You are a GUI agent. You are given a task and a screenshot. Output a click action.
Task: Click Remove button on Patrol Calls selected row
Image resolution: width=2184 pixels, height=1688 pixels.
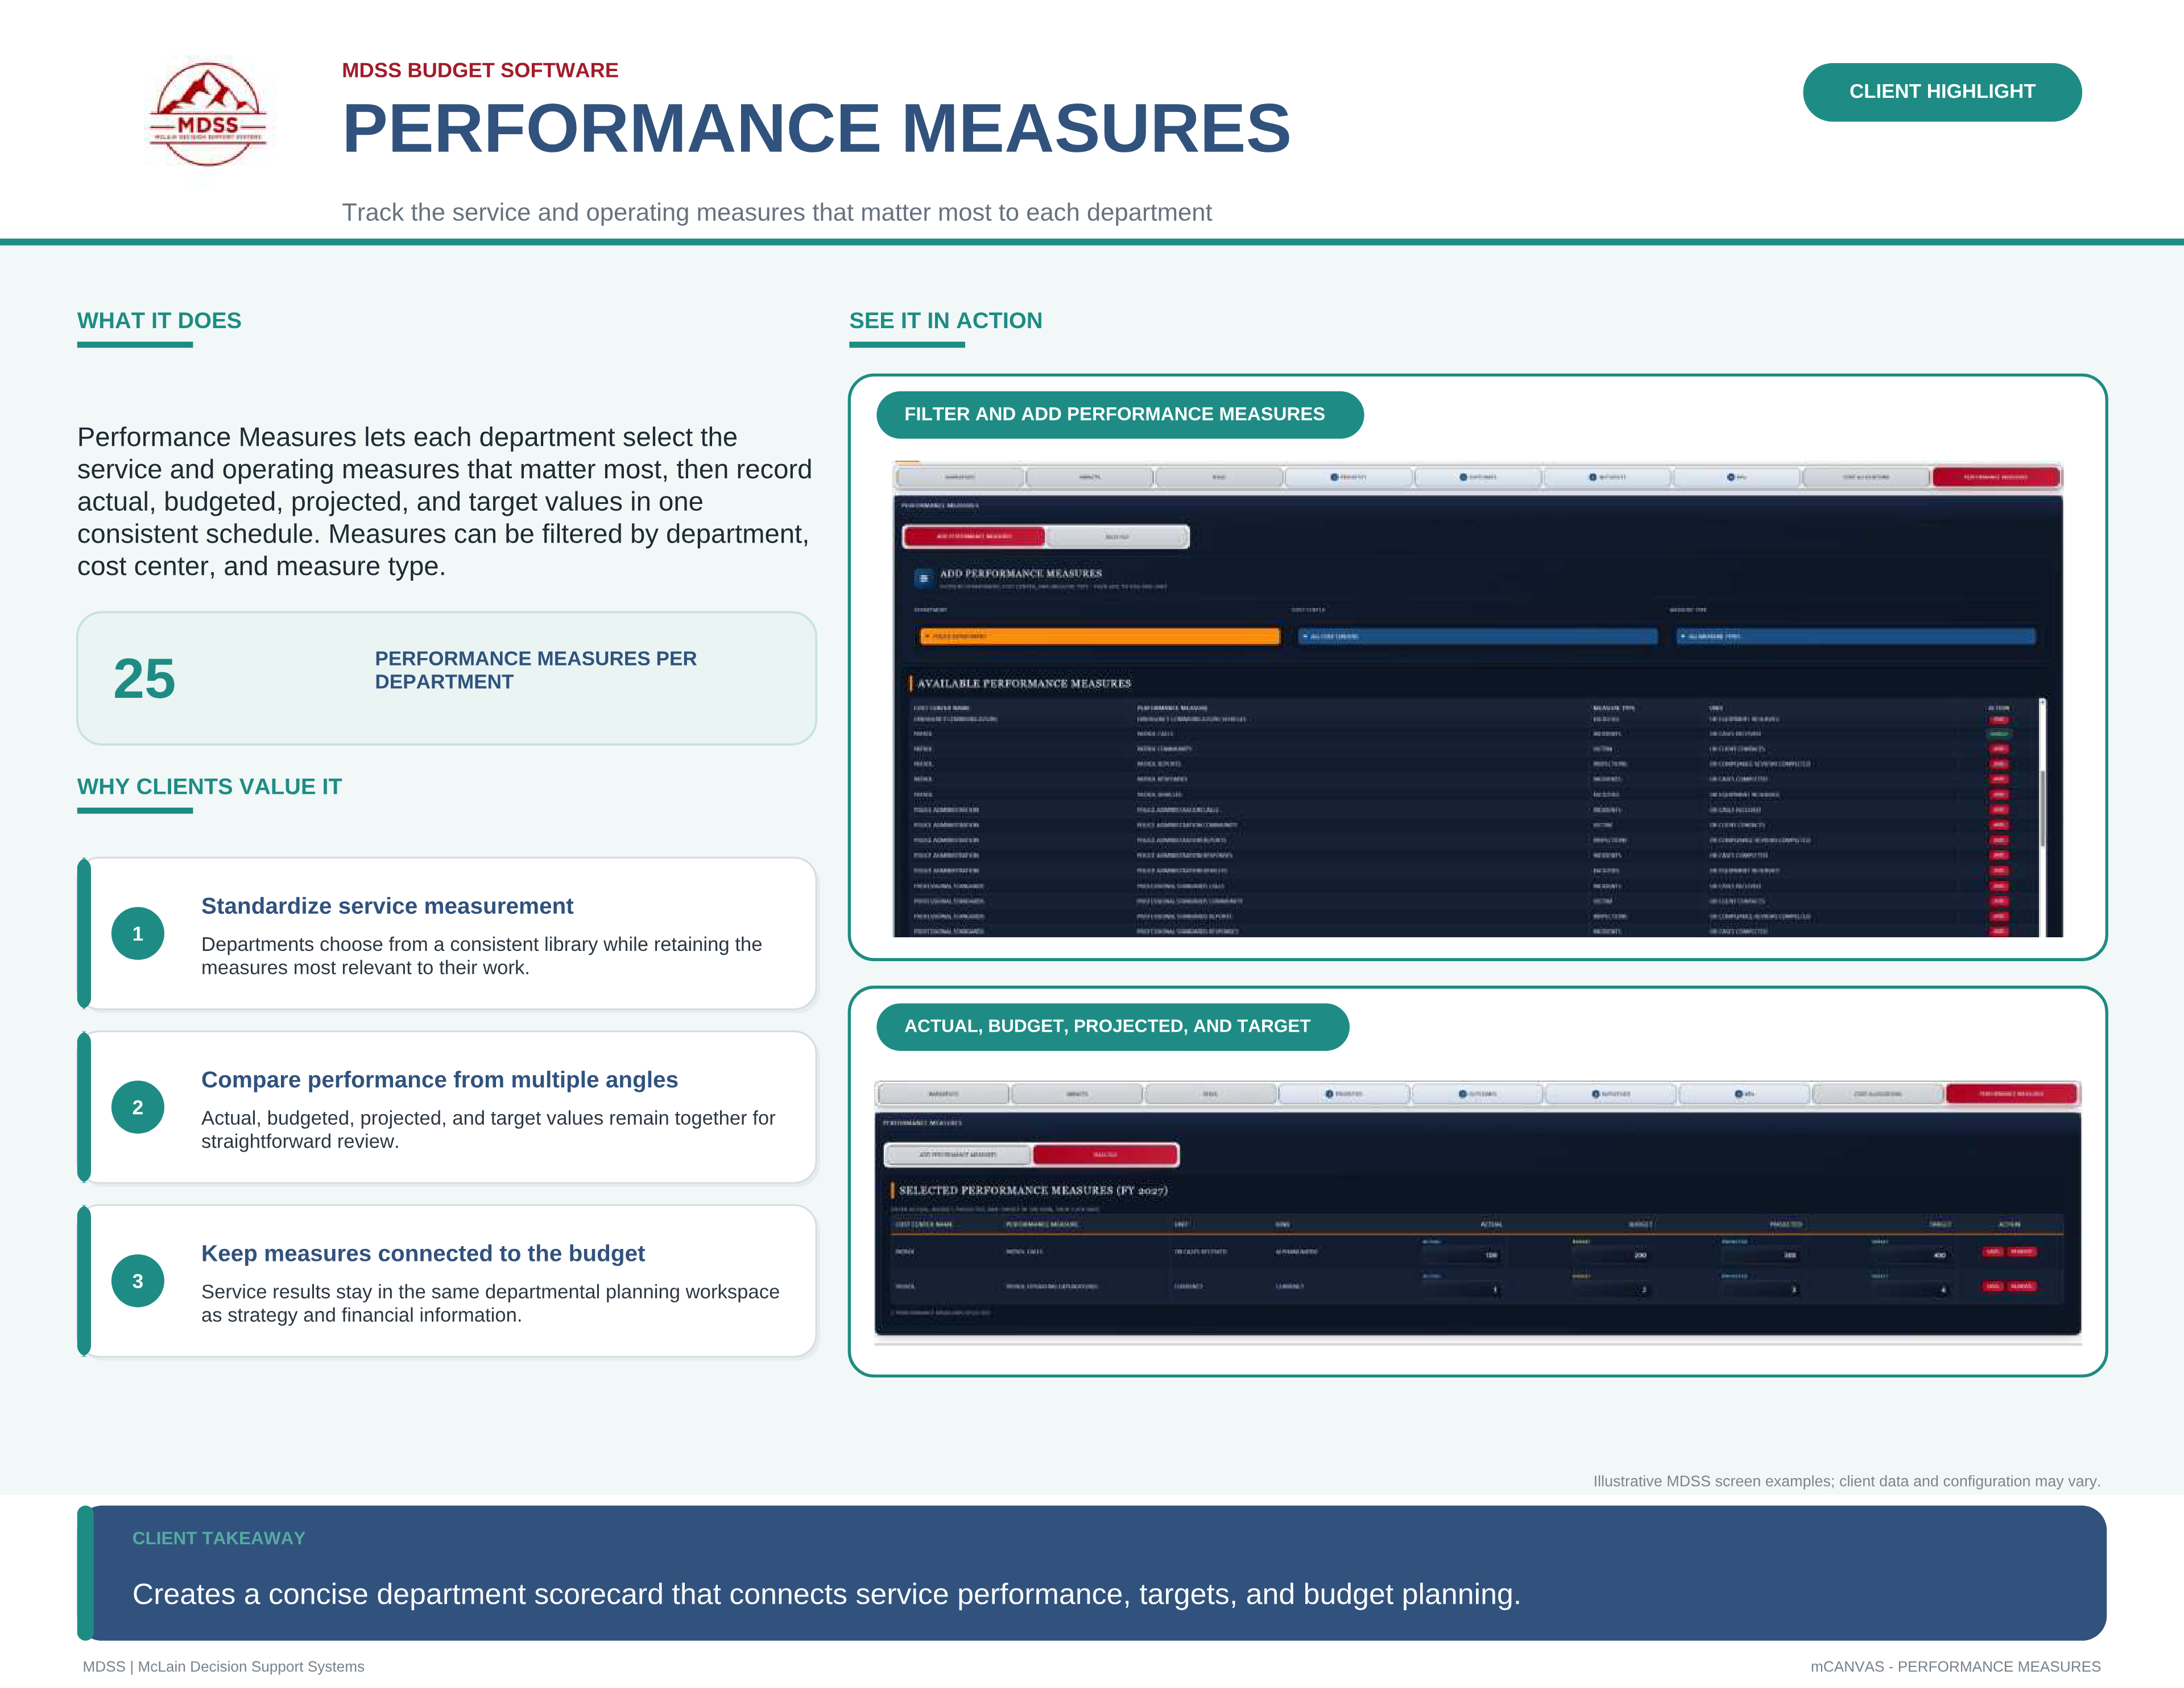(2022, 1252)
